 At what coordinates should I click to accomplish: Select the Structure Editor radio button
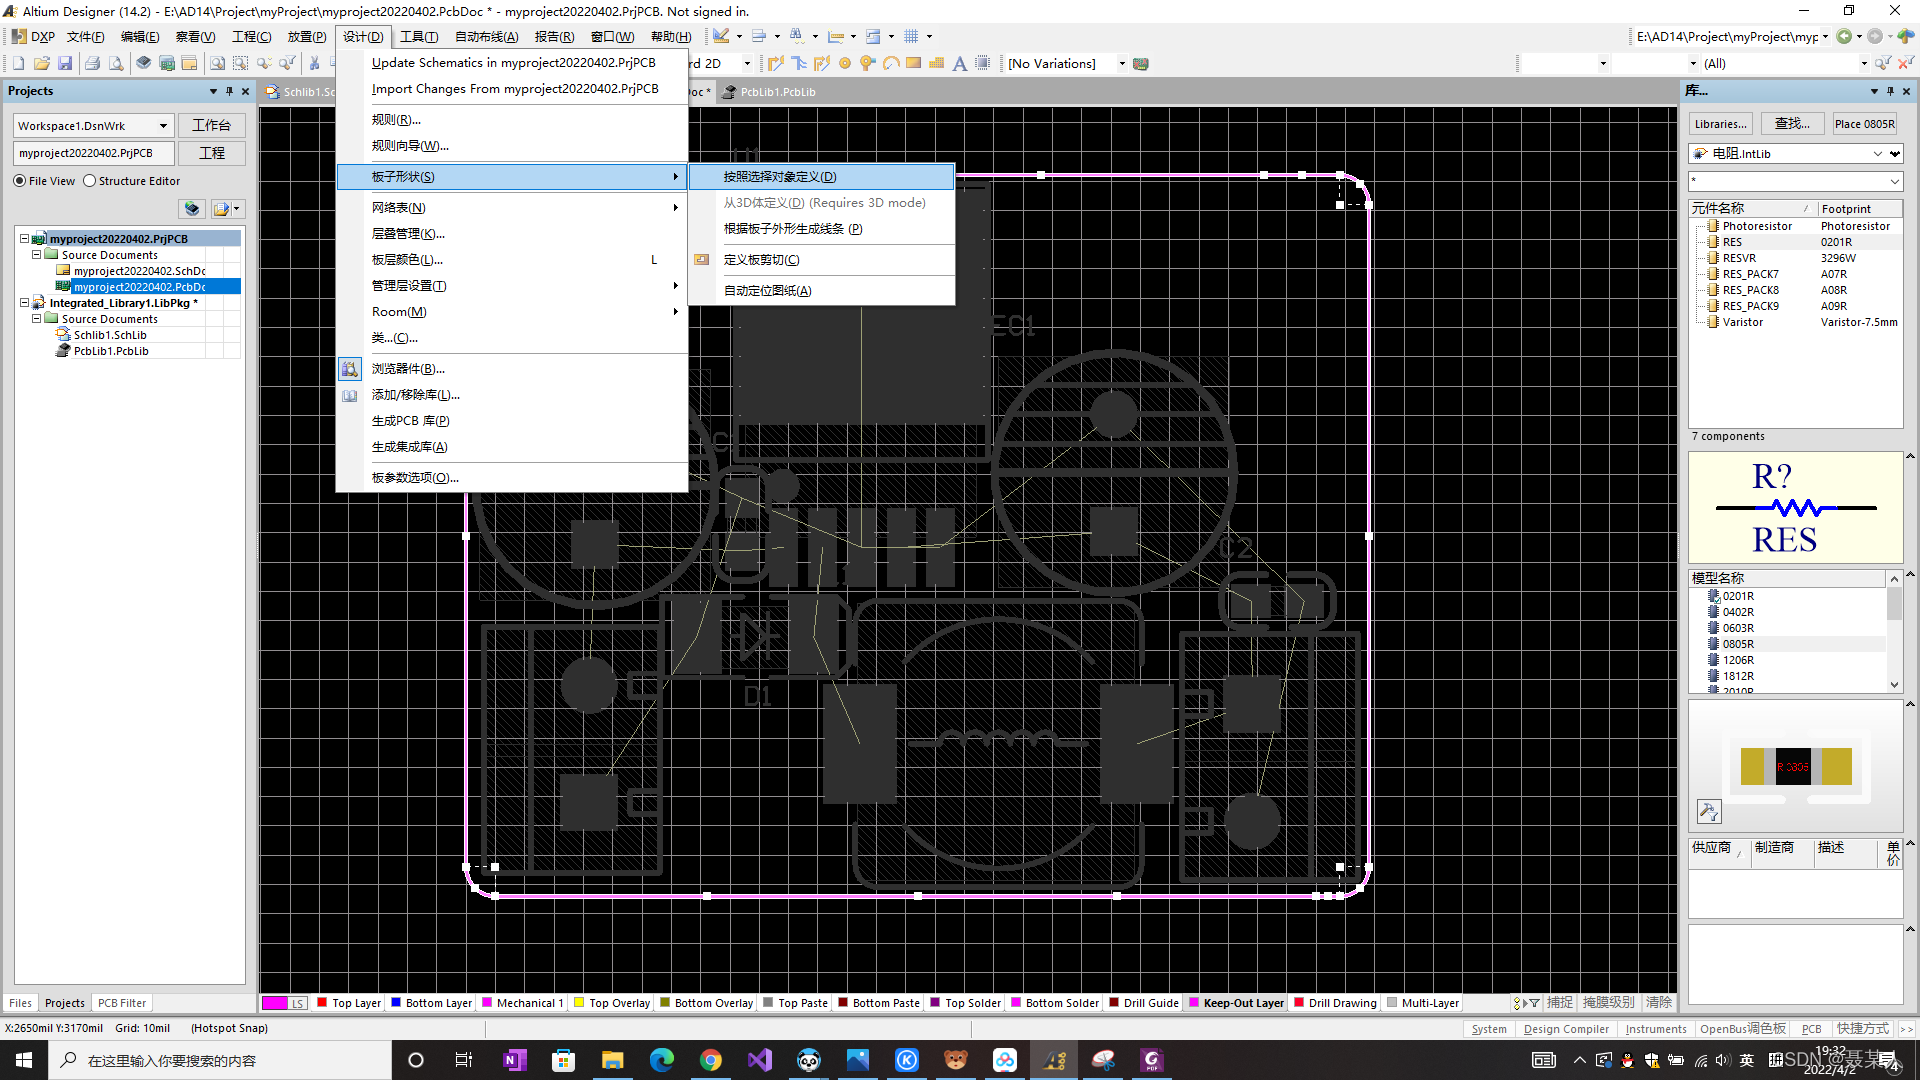click(90, 181)
